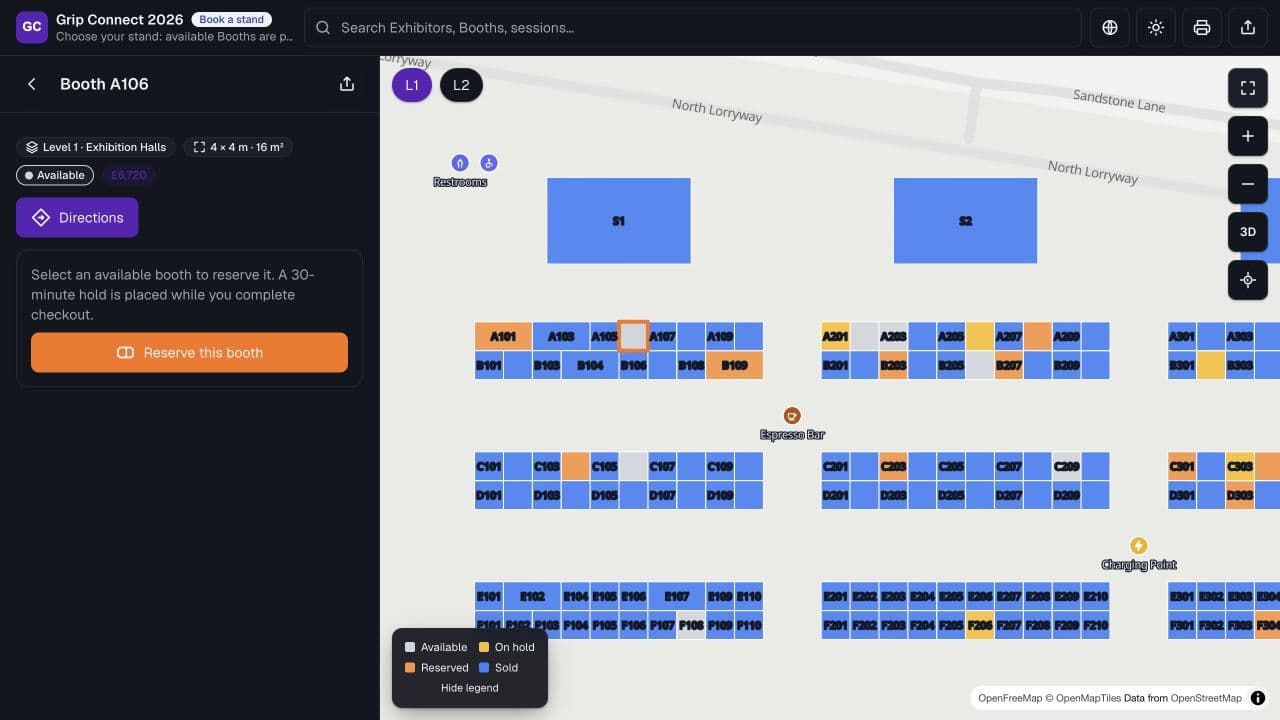This screenshot has height=720, width=1280.
Task: Select booth B109 on the map
Action: click(x=734, y=365)
